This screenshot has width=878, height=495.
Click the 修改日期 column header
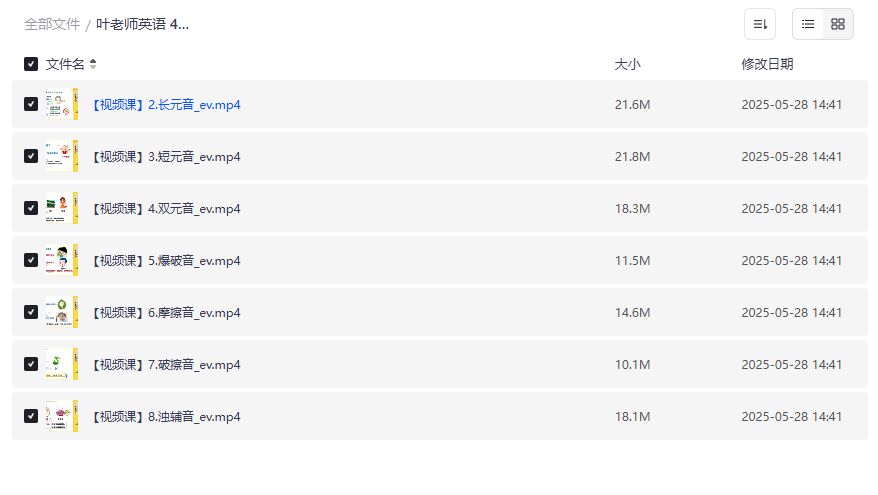(x=767, y=64)
